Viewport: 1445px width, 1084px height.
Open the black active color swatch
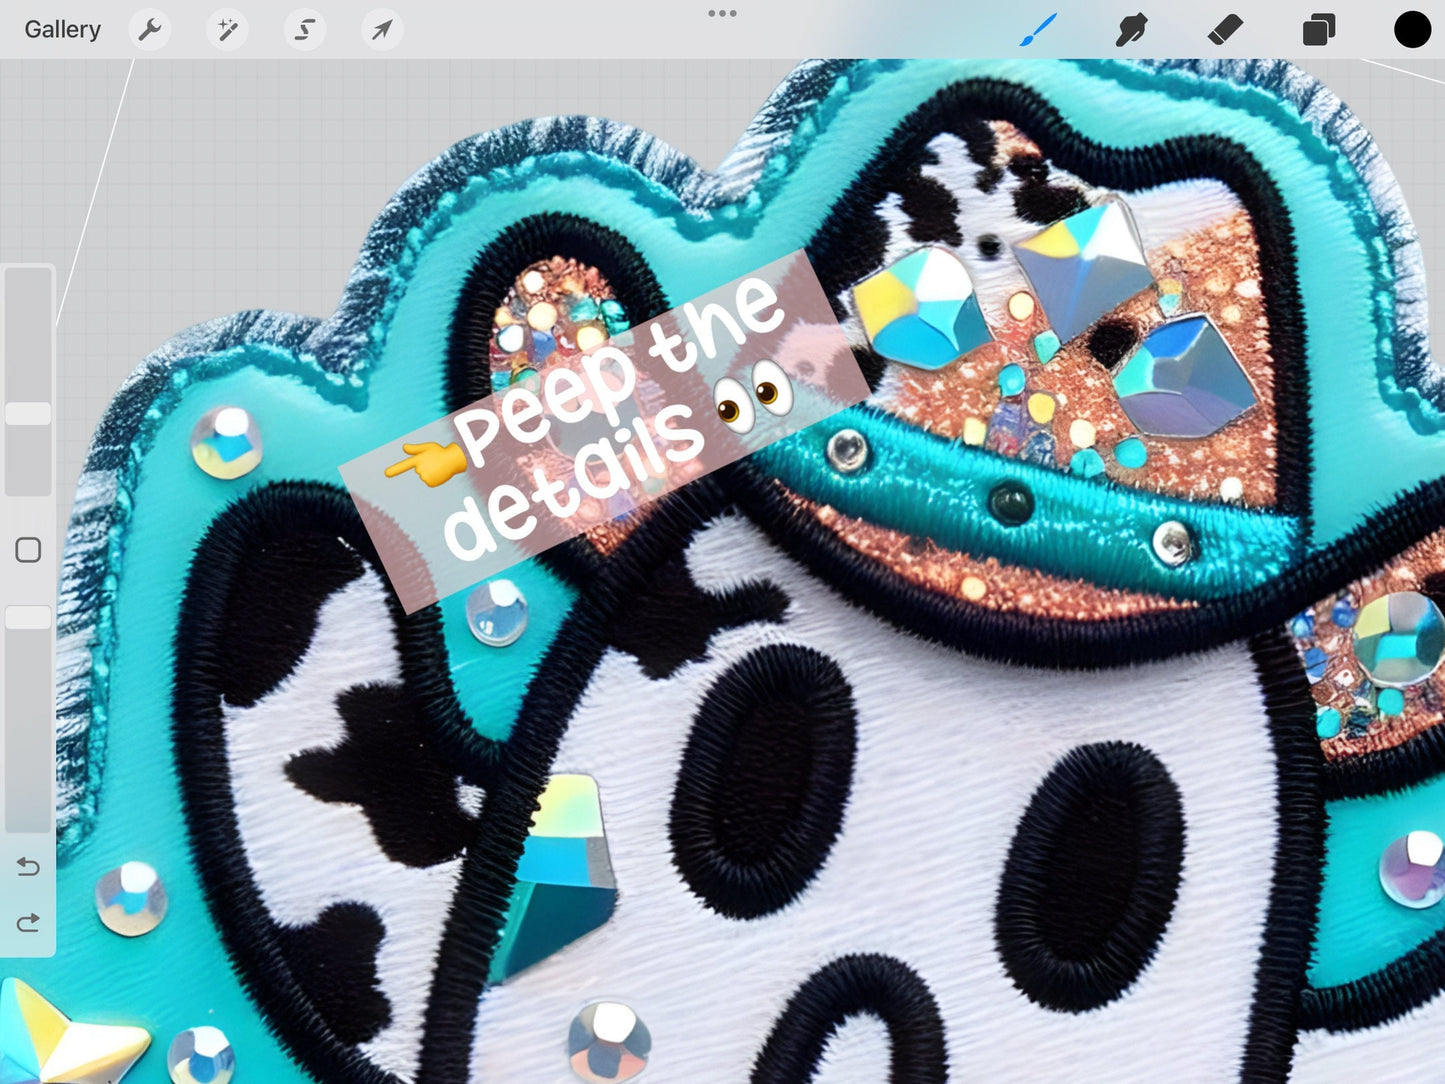(x=1412, y=30)
